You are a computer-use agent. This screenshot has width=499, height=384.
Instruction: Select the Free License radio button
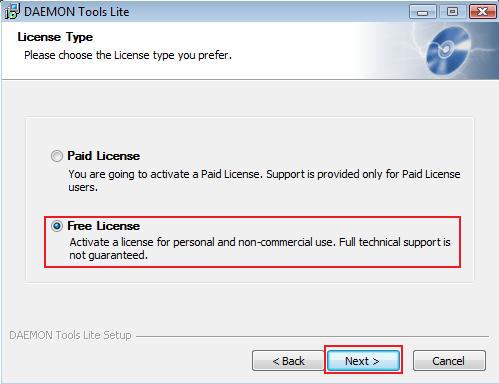57,226
